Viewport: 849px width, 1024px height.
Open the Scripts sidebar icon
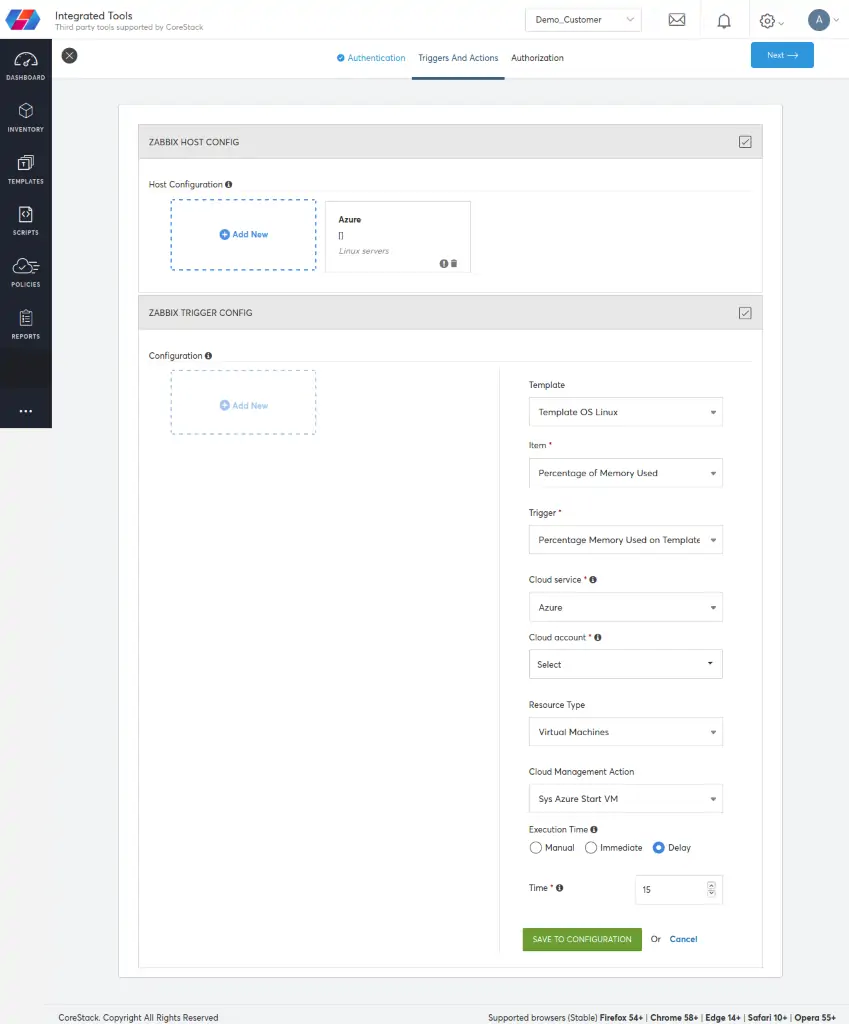pos(25,221)
